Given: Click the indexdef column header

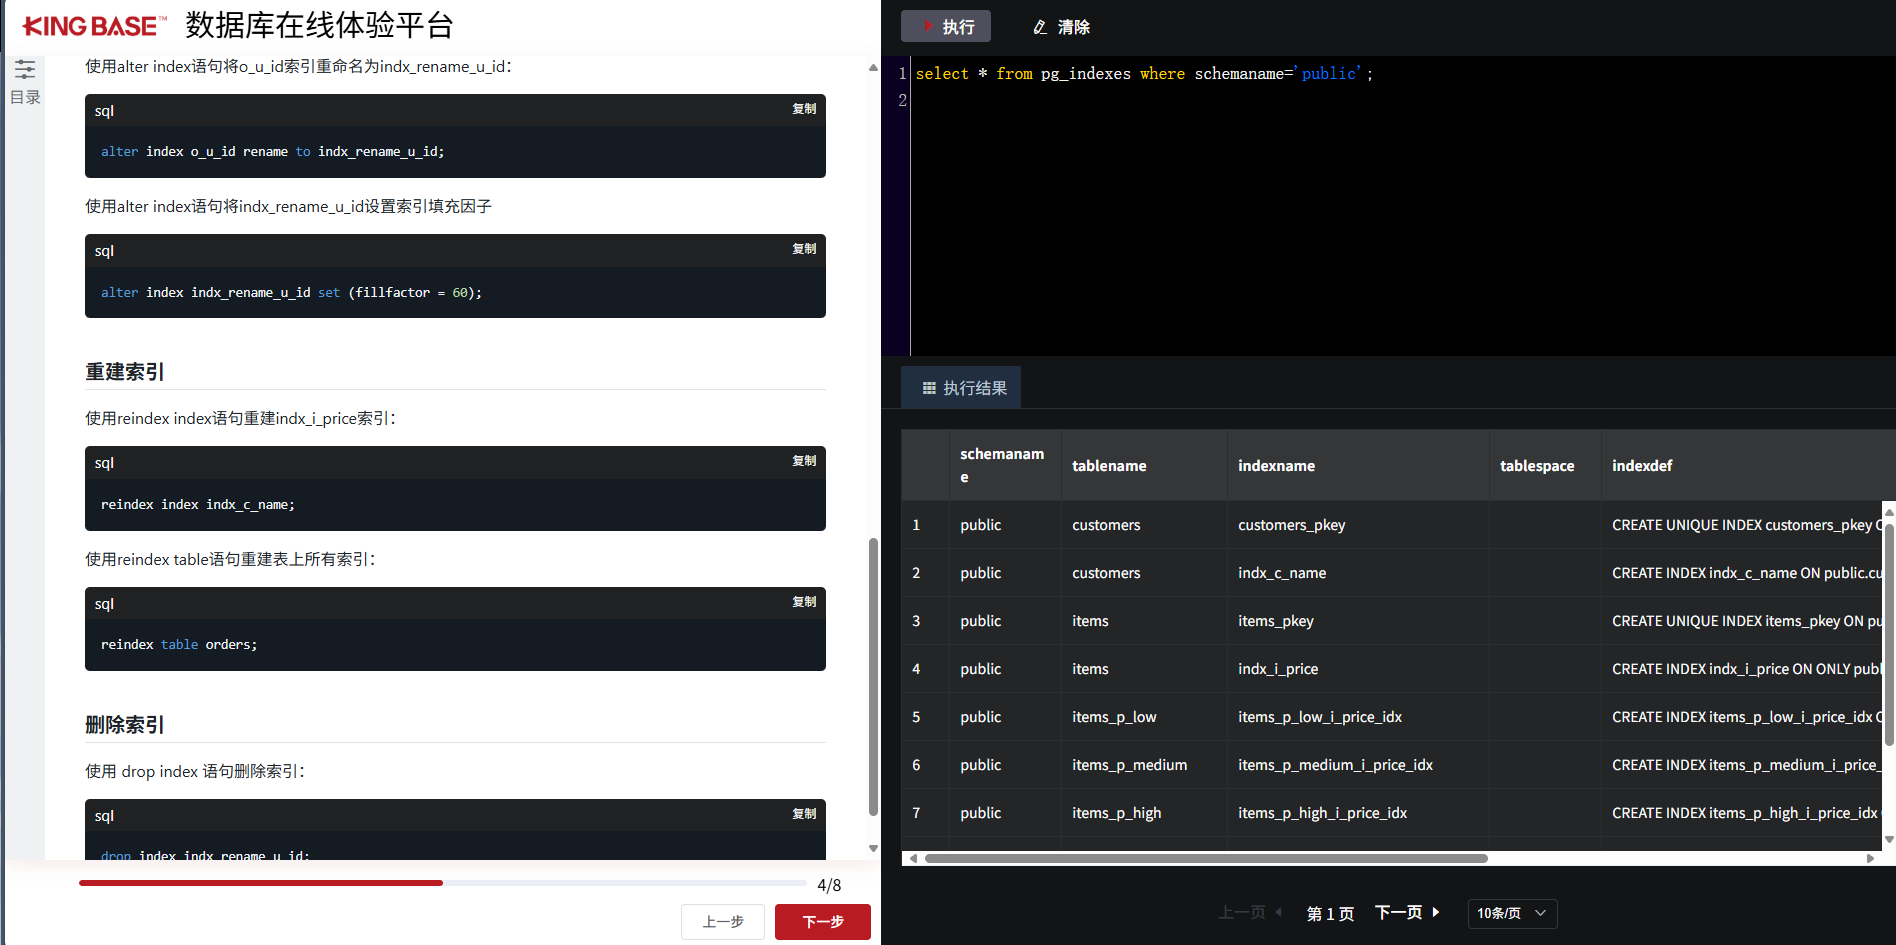Looking at the screenshot, I should (1748, 466).
